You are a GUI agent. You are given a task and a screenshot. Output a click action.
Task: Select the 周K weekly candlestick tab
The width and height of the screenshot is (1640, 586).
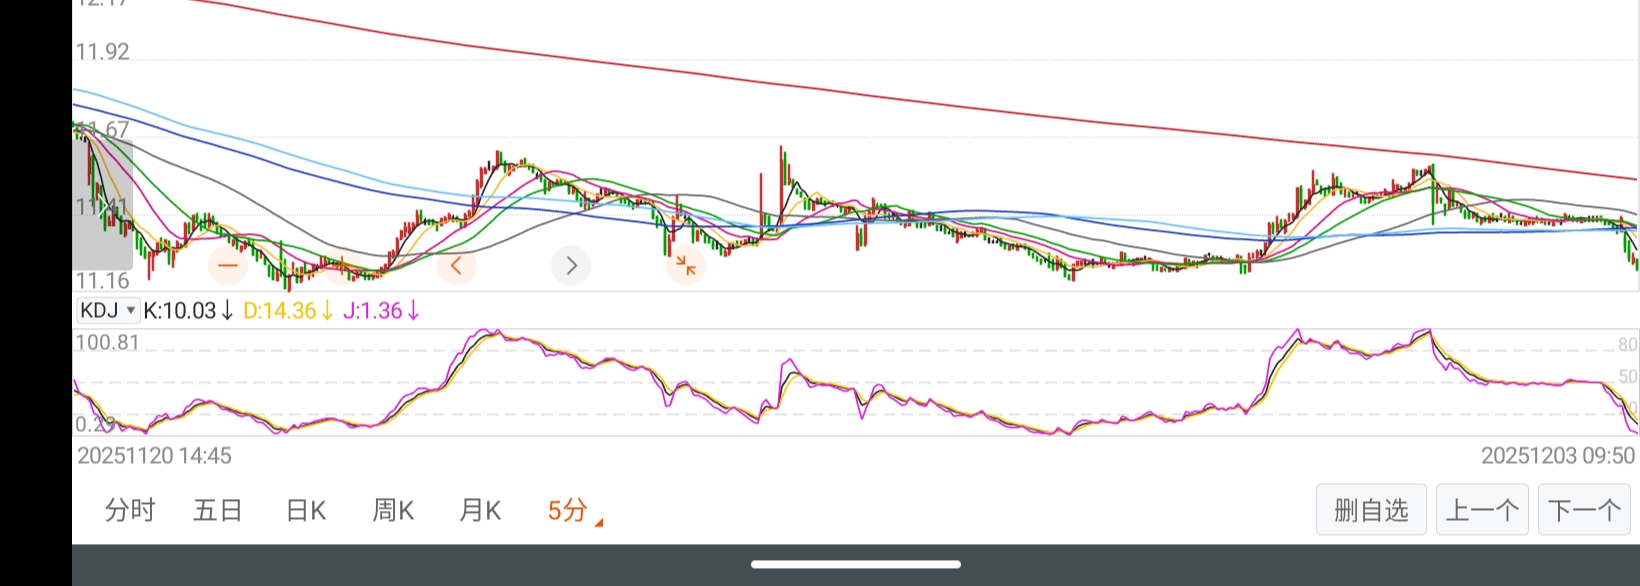pos(393,511)
